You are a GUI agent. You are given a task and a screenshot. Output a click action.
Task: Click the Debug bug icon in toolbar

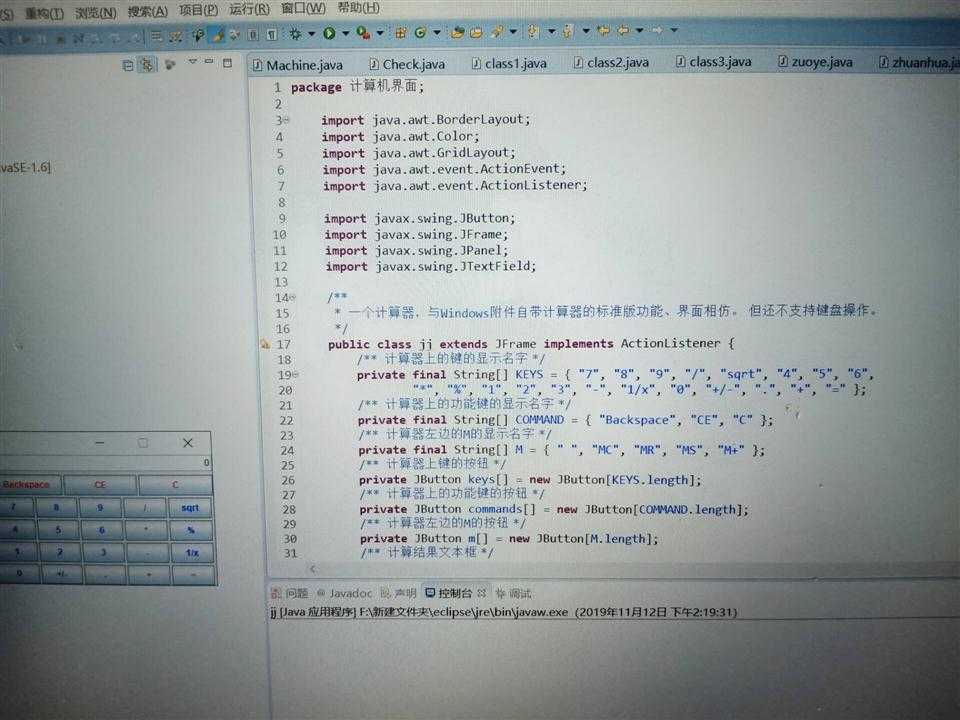point(296,33)
